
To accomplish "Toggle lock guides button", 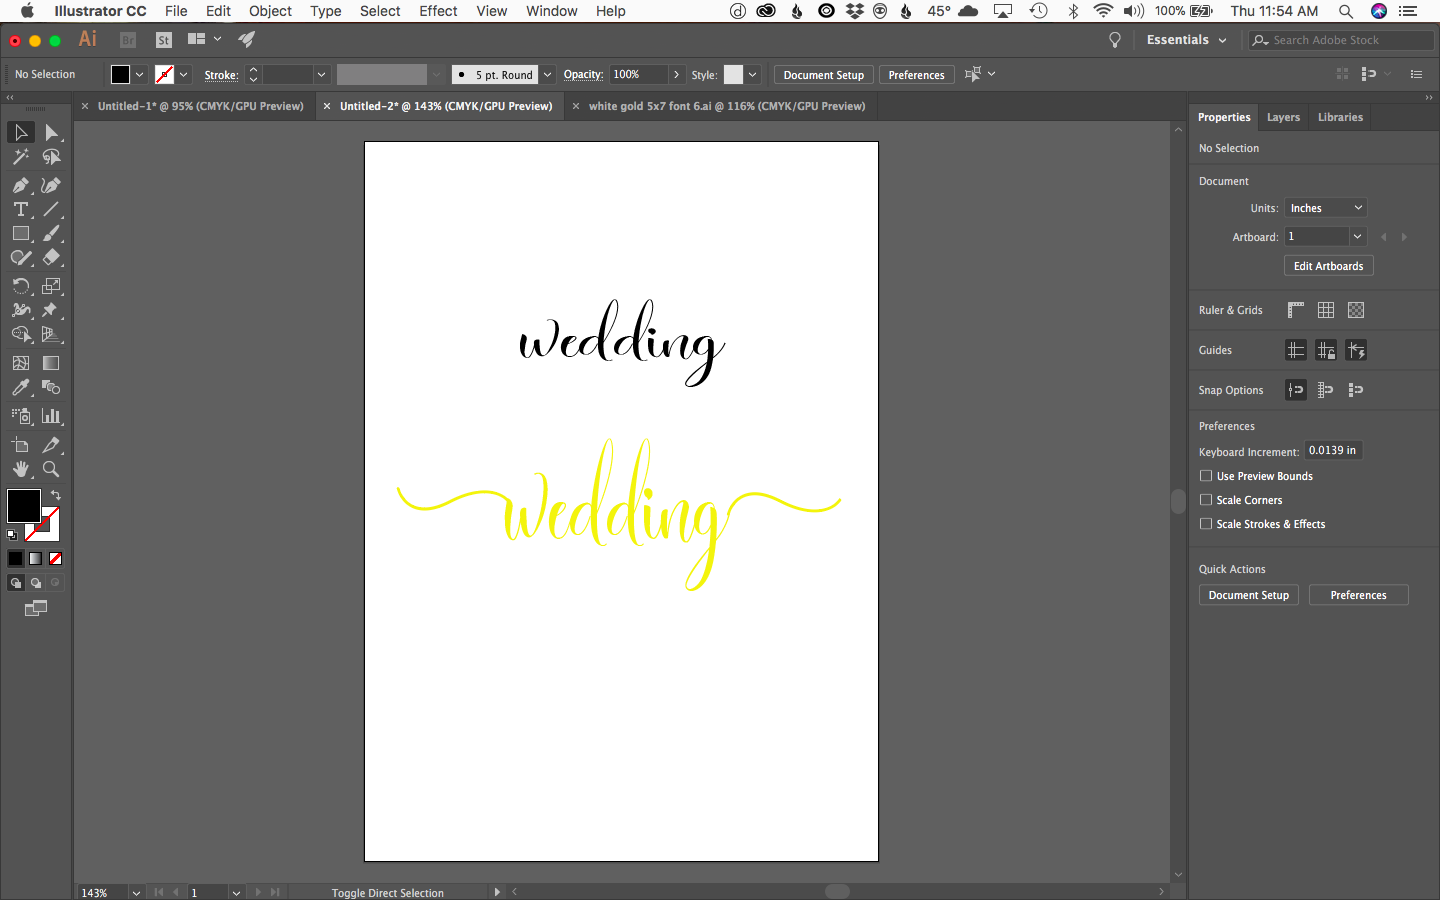I will pyautogui.click(x=1326, y=350).
